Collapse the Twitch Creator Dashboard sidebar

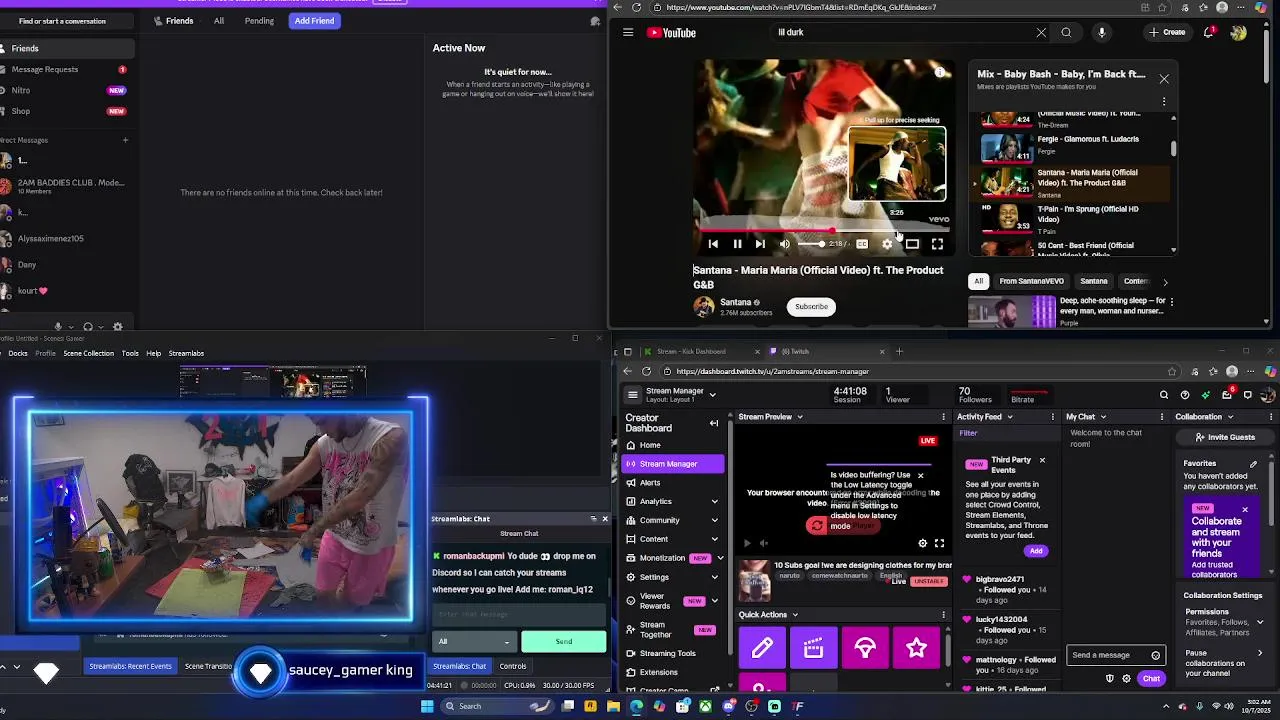click(x=714, y=423)
